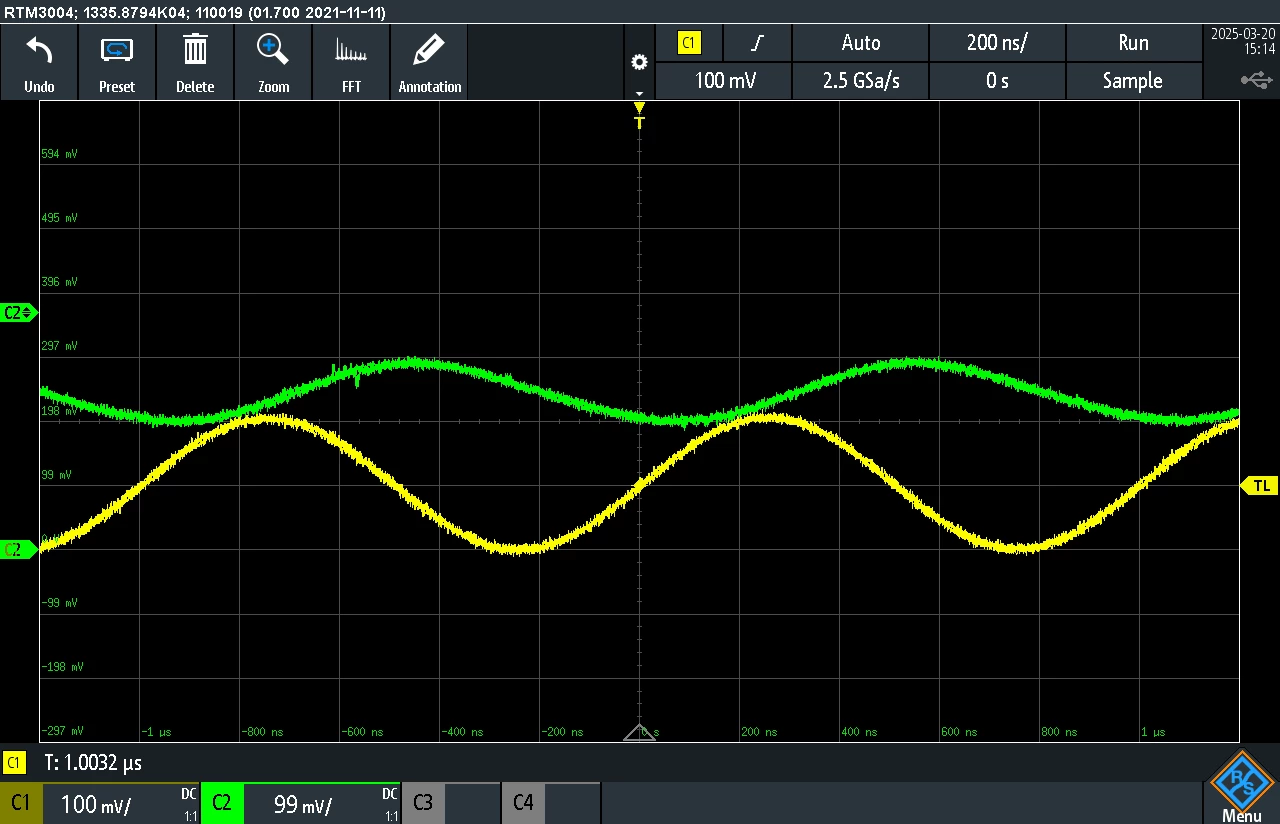Click the Delete trash can icon
The image size is (1280, 824).
(195, 49)
